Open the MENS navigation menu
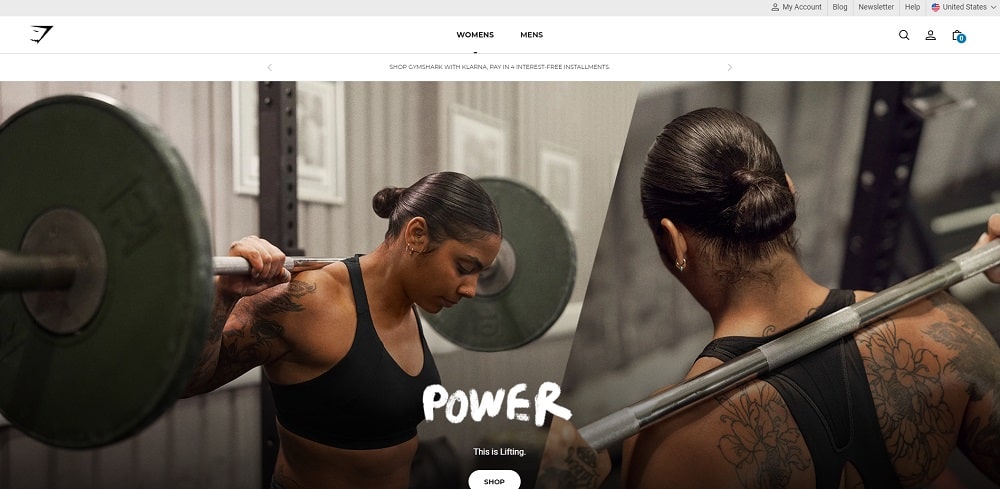 531,35
